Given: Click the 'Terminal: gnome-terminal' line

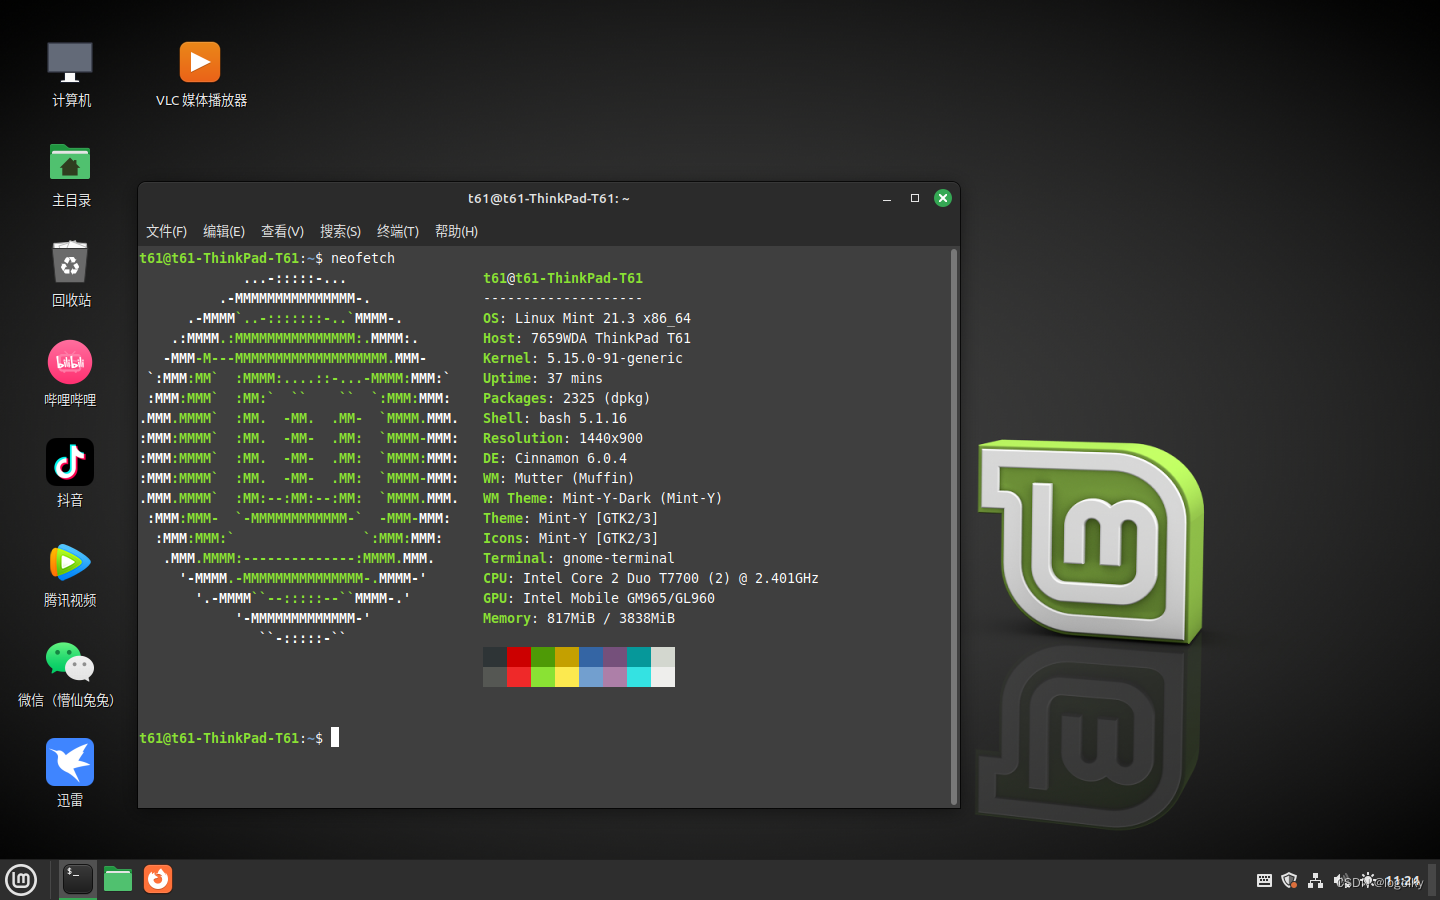Looking at the screenshot, I should tap(579, 558).
